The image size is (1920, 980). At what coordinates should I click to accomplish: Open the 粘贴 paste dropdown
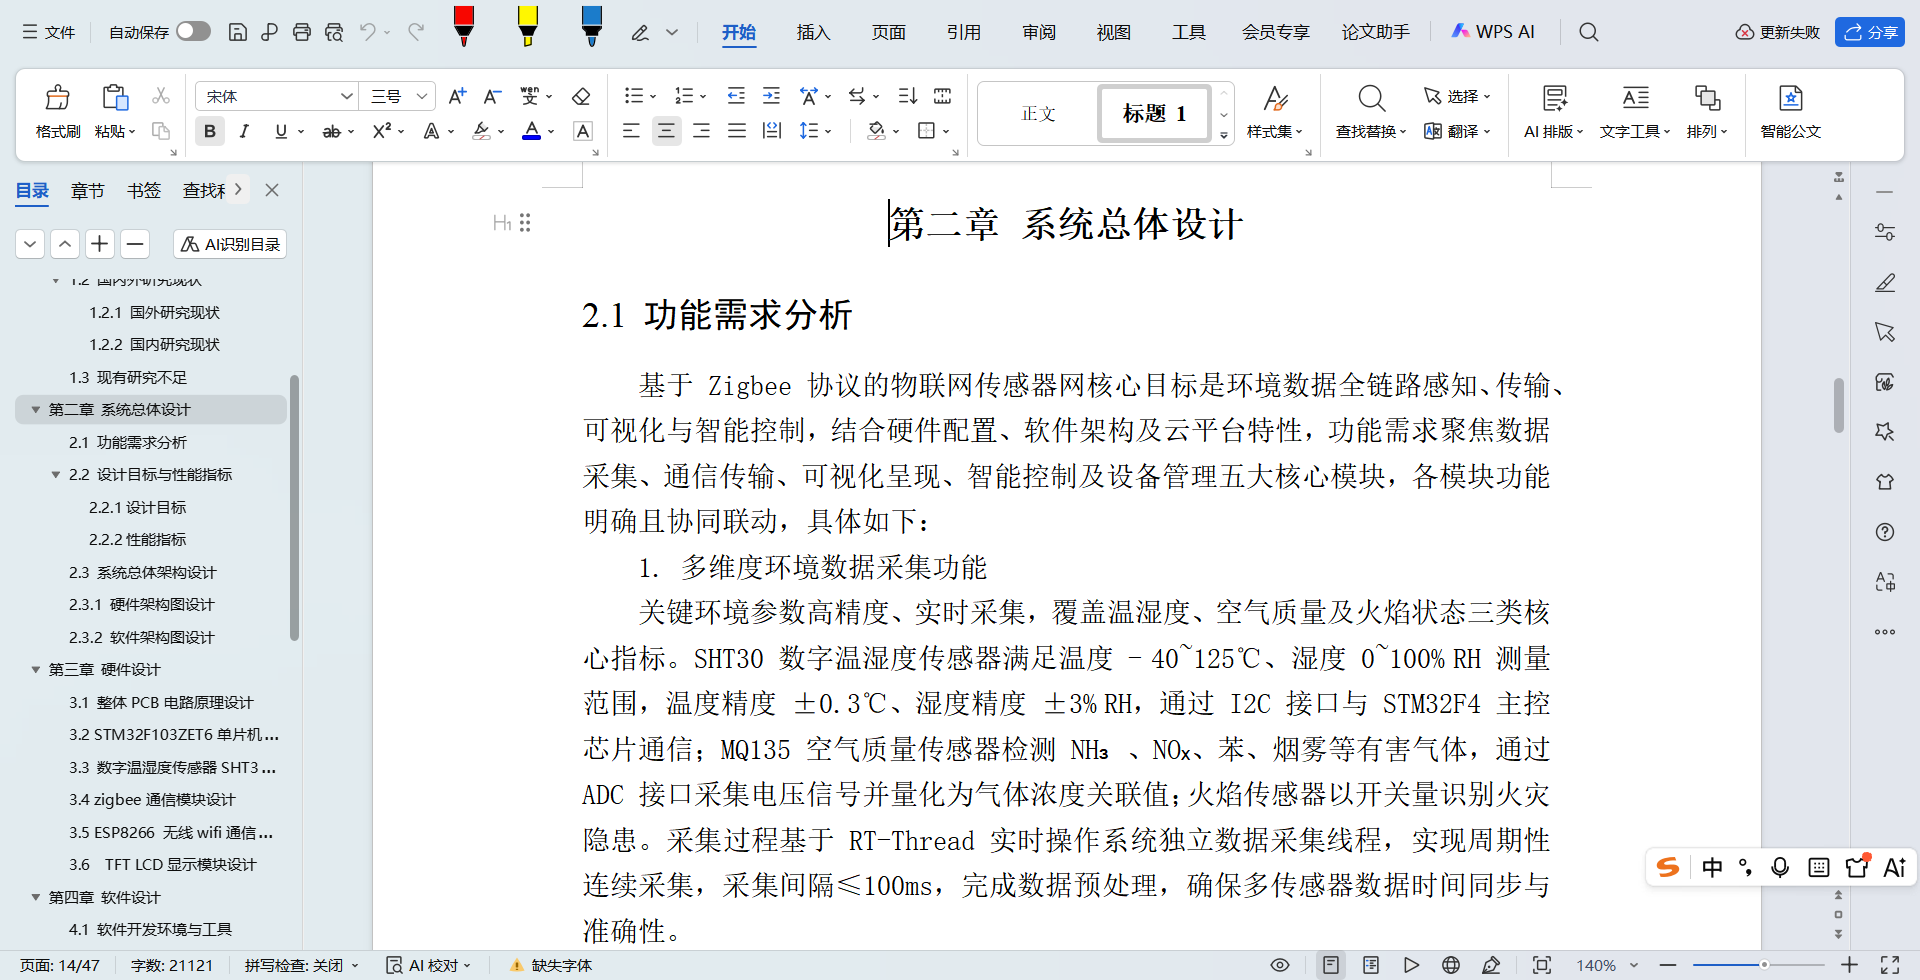click(x=115, y=132)
